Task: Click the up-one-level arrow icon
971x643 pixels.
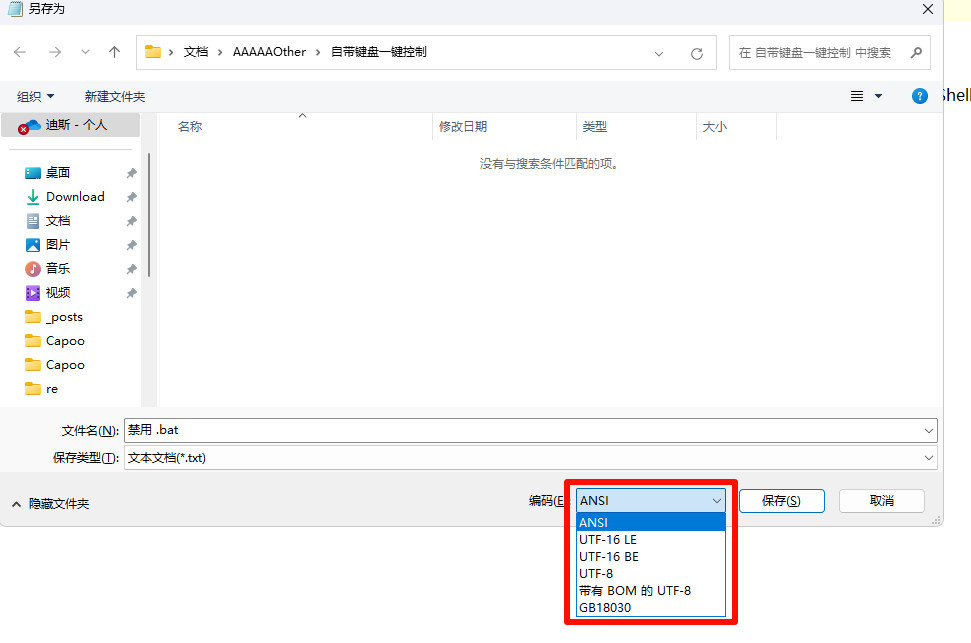Action: [x=115, y=52]
